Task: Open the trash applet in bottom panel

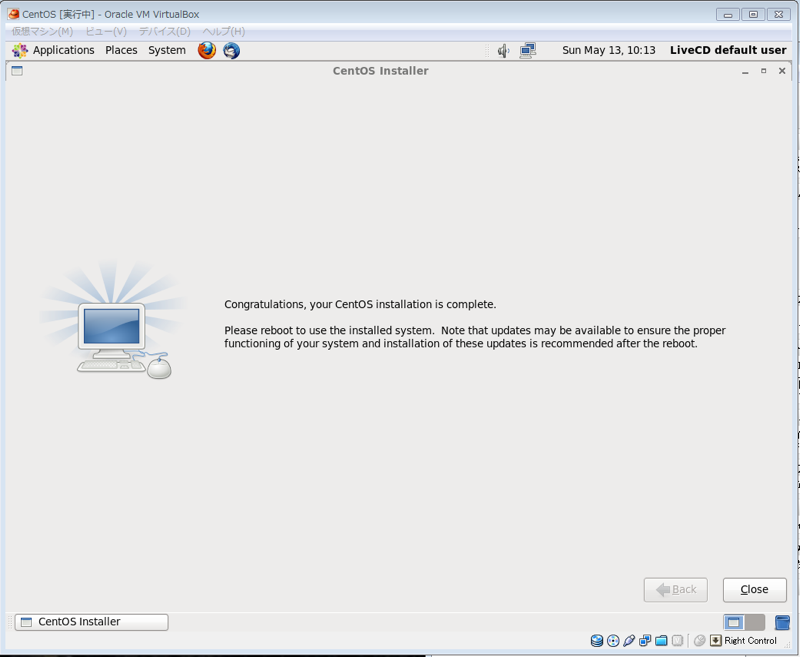Action: (782, 622)
